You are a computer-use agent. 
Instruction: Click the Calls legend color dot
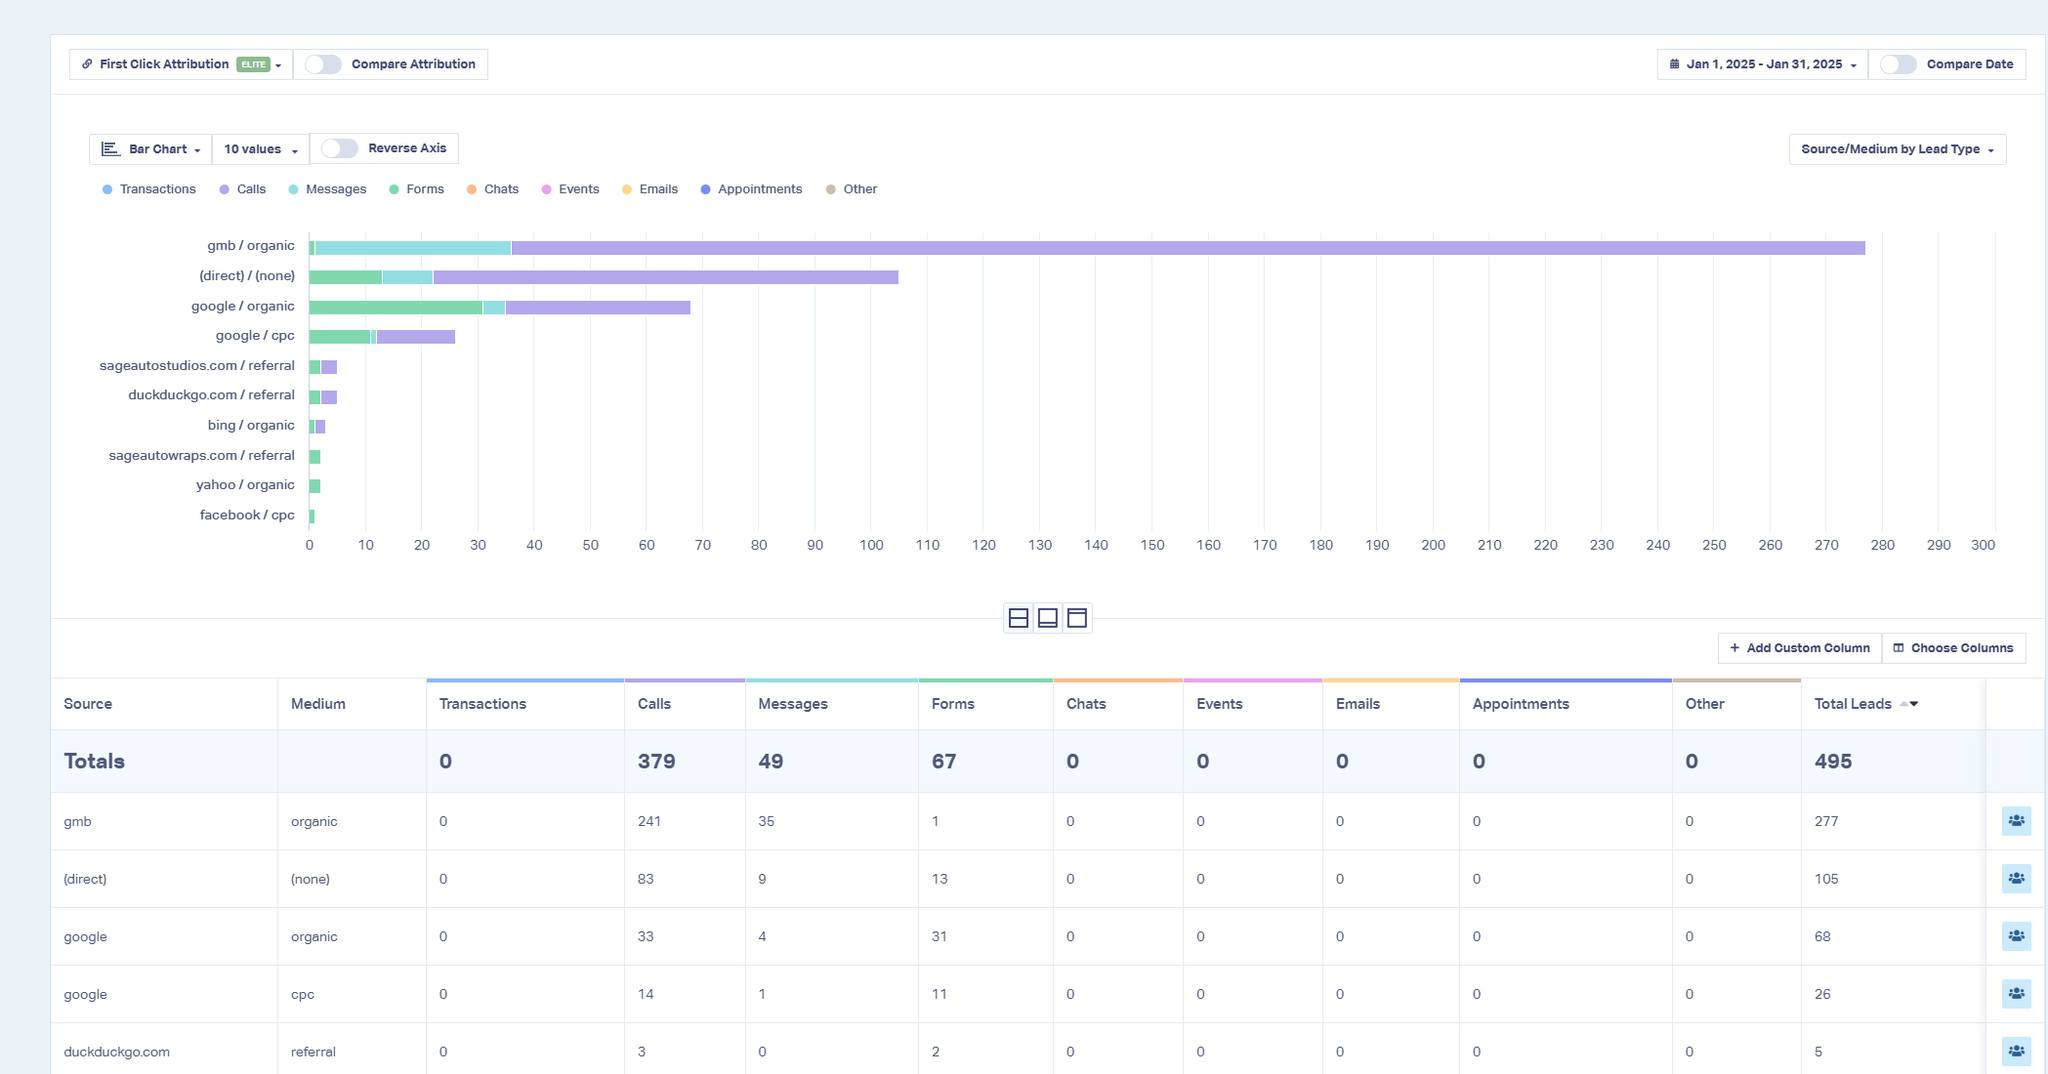pyautogui.click(x=224, y=189)
